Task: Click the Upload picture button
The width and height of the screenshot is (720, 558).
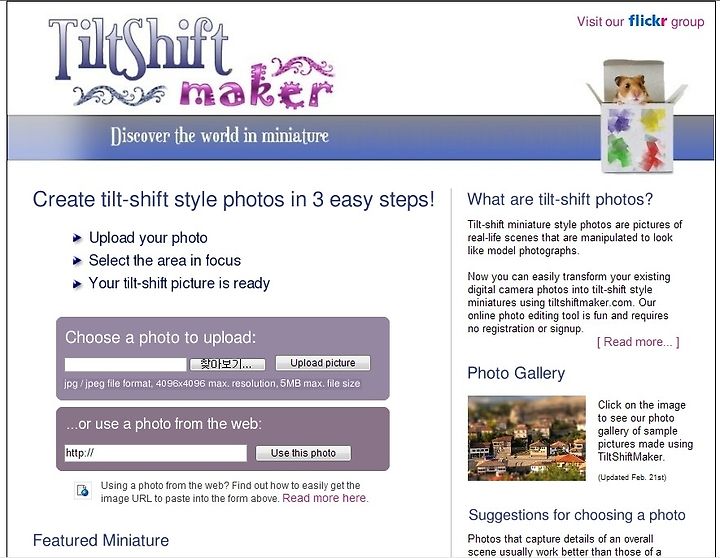Action: pyautogui.click(x=323, y=363)
